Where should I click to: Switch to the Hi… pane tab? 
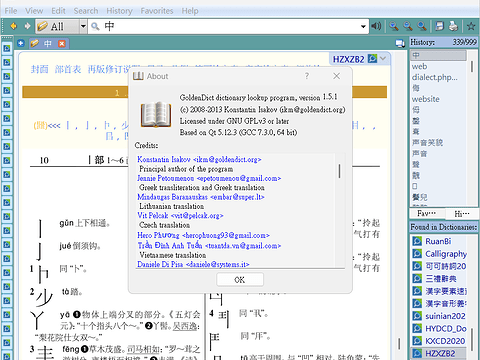462,213
